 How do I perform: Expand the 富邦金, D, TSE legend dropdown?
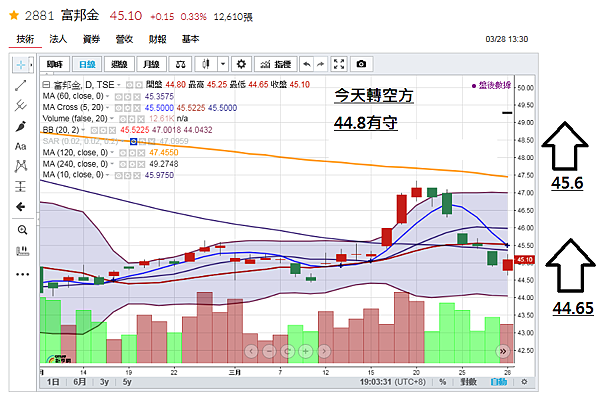tap(119, 85)
